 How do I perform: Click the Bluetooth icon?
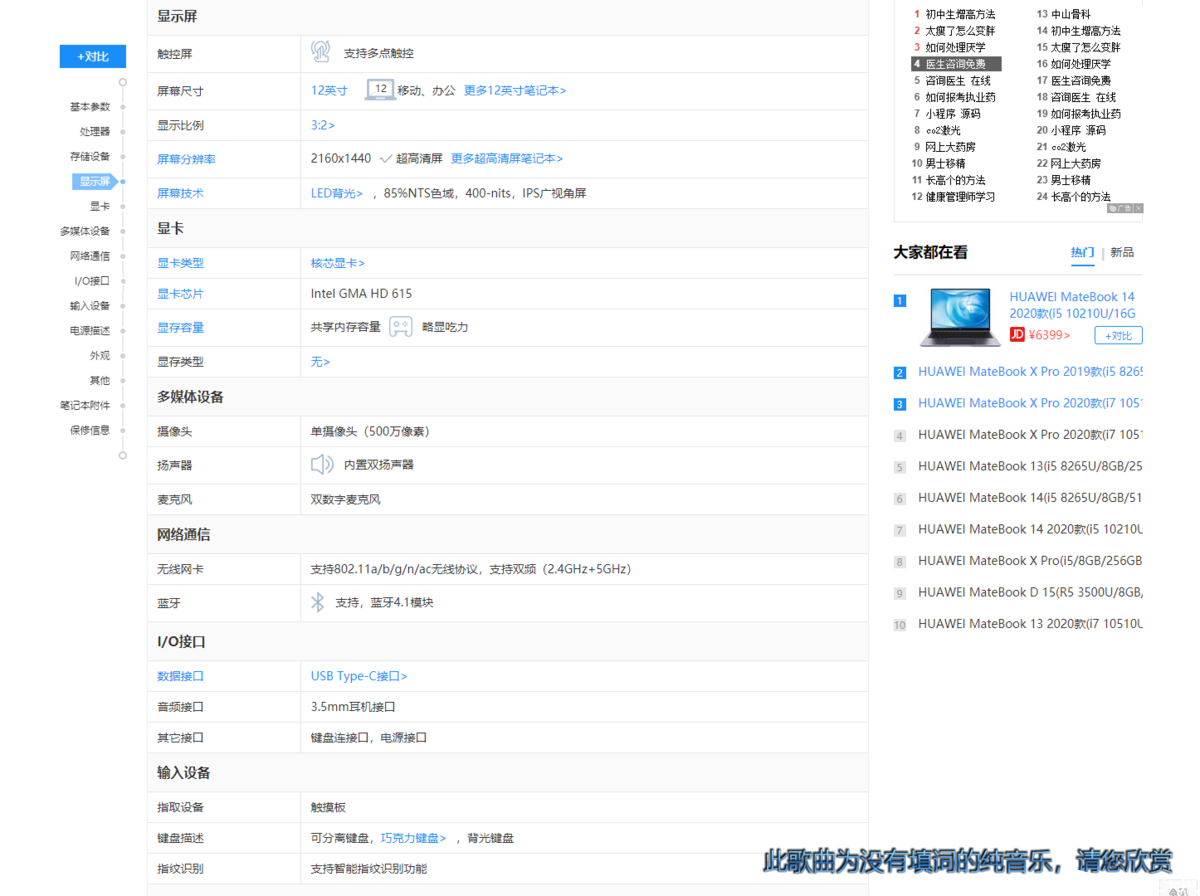coord(318,602)
